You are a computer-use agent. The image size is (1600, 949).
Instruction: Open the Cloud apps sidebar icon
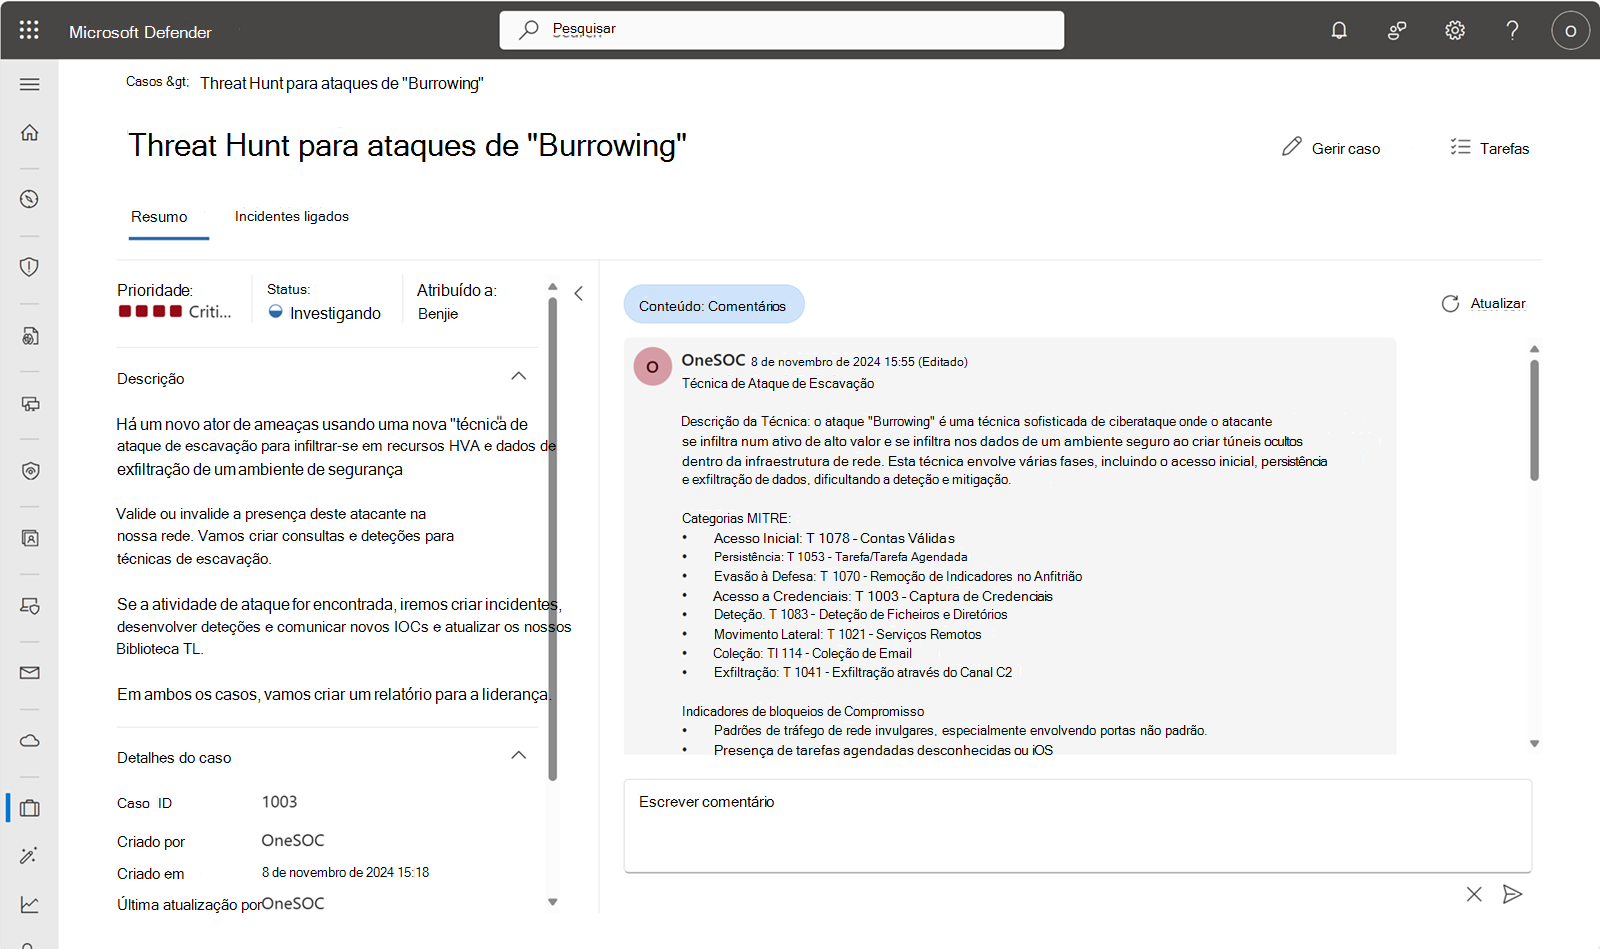[x=29, y=741]
